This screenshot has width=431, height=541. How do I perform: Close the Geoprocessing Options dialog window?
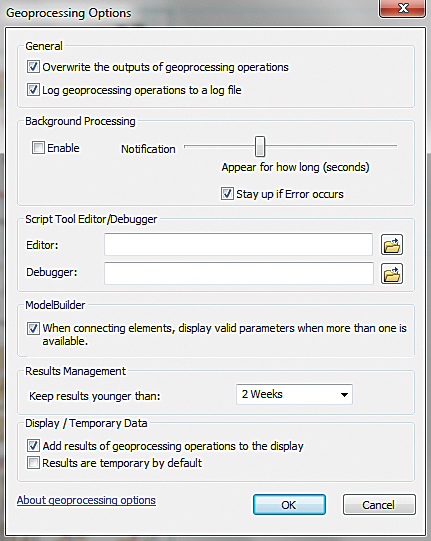(402, 8)
